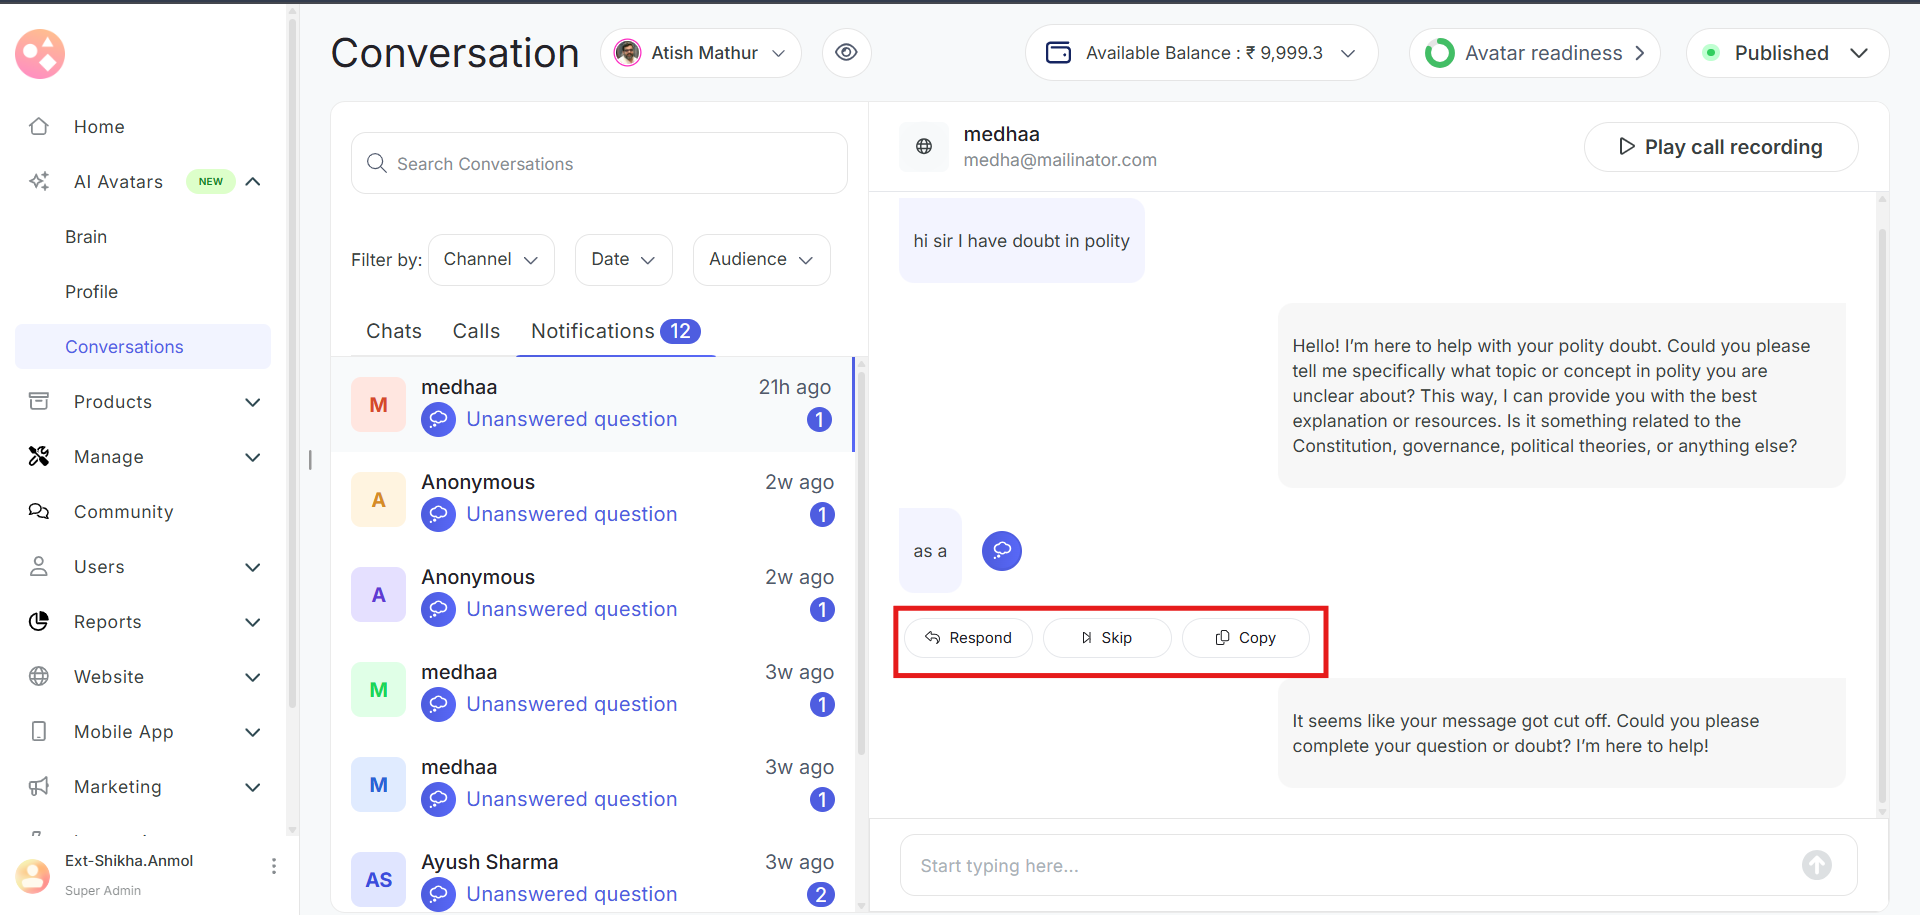Open the three-dot menu next to Ext-Shikha.Anmol

pos(273,866)
